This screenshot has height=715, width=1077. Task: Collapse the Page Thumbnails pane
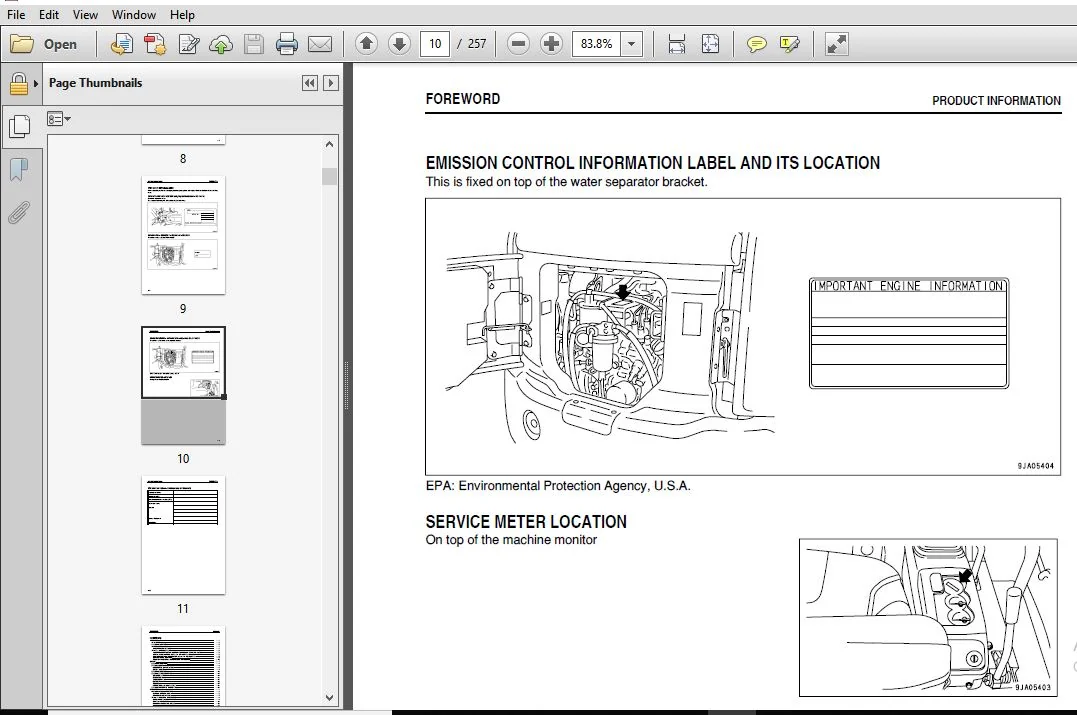[310, 83]
